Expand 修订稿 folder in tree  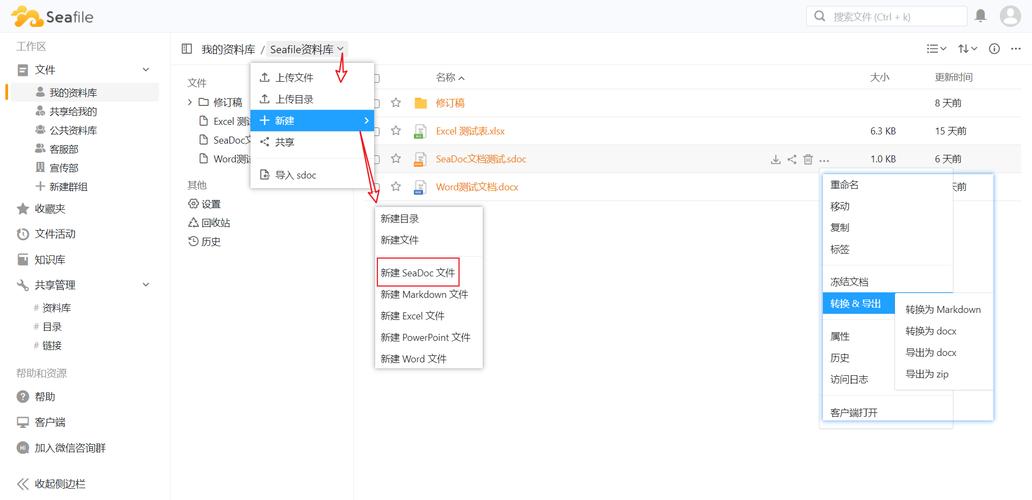pyautogui.click(x=190, y=102)
